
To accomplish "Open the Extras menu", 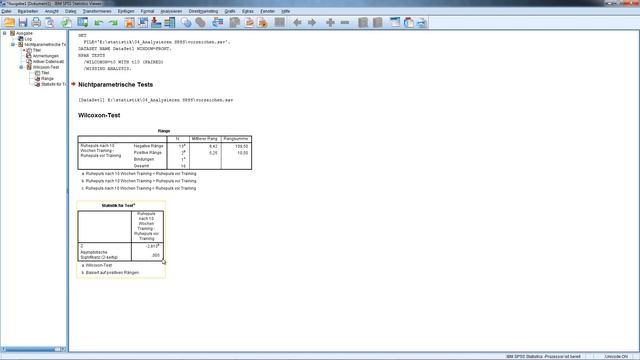I will pos(248,11).
